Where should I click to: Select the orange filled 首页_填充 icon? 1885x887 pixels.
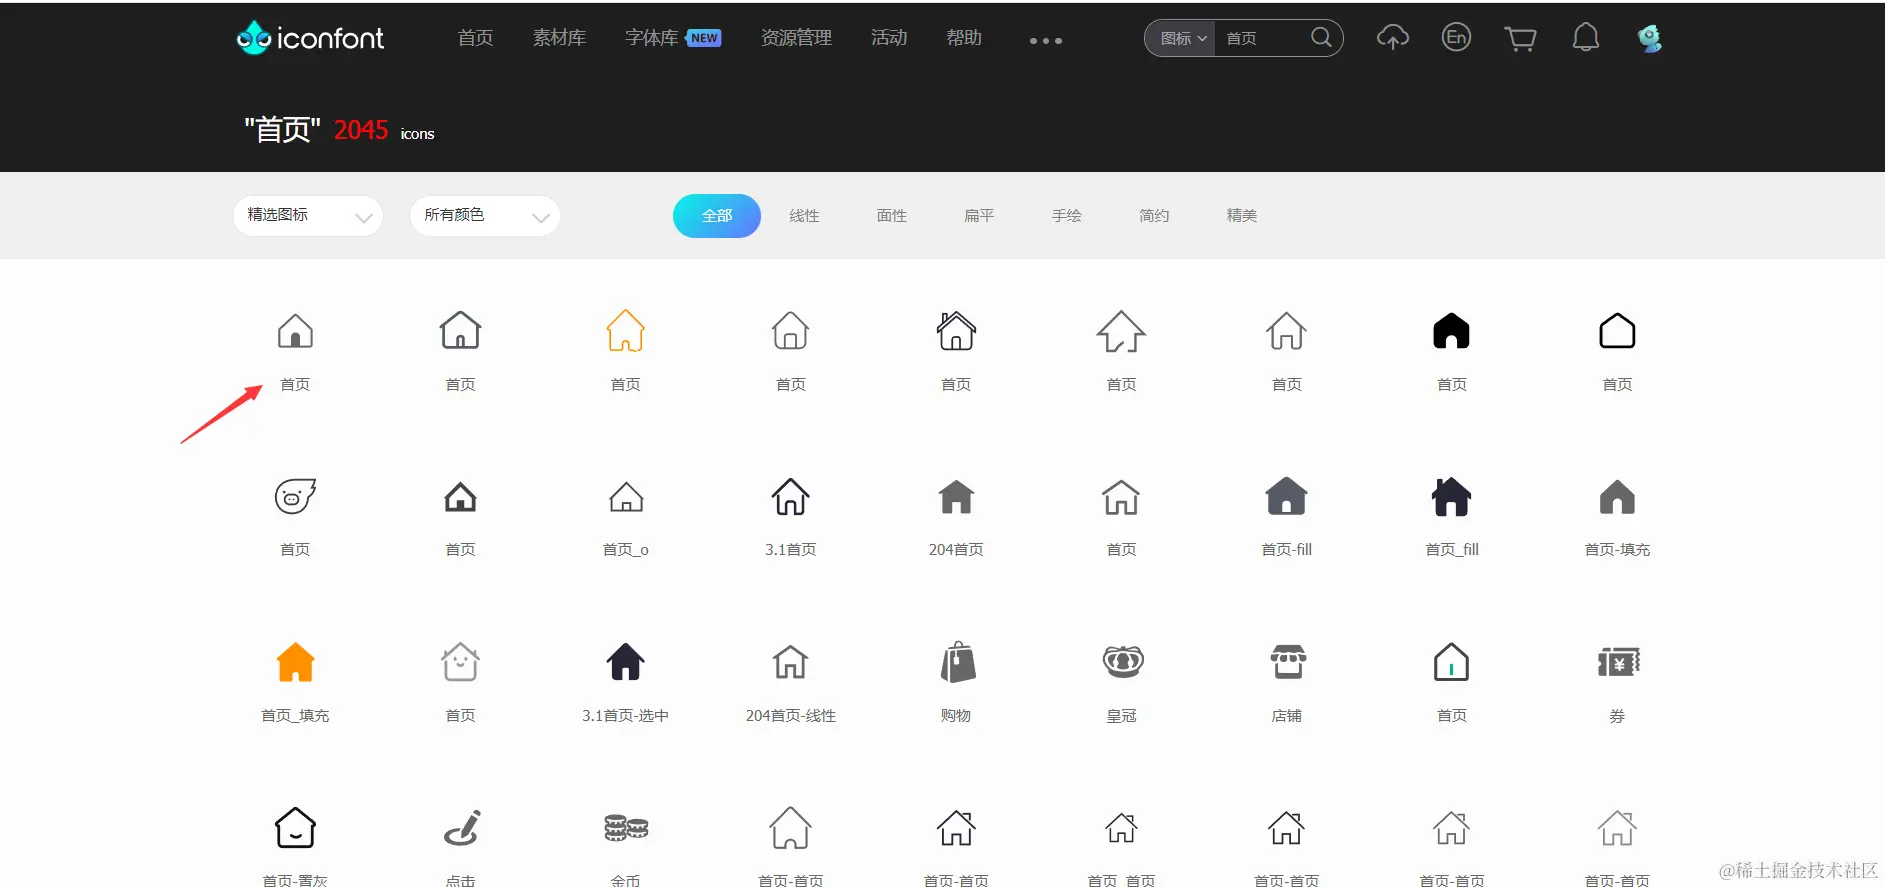click(x=295, y=662)
